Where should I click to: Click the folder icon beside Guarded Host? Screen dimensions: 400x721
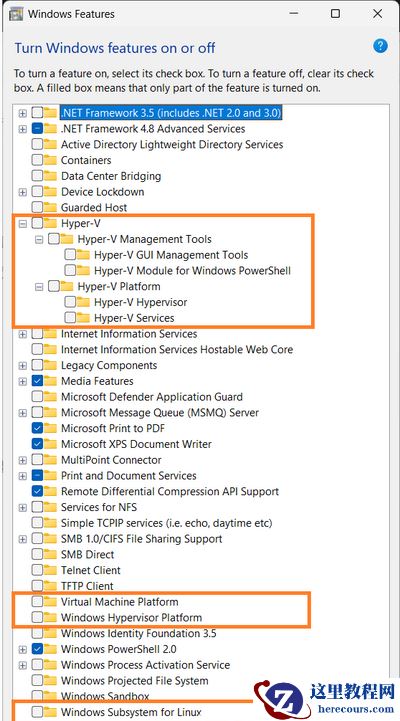coord(50,207)
